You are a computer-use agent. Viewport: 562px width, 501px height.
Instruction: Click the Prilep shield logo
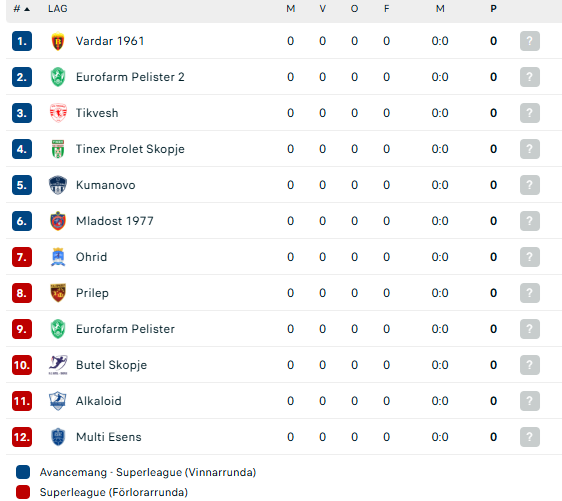point(58,293)
